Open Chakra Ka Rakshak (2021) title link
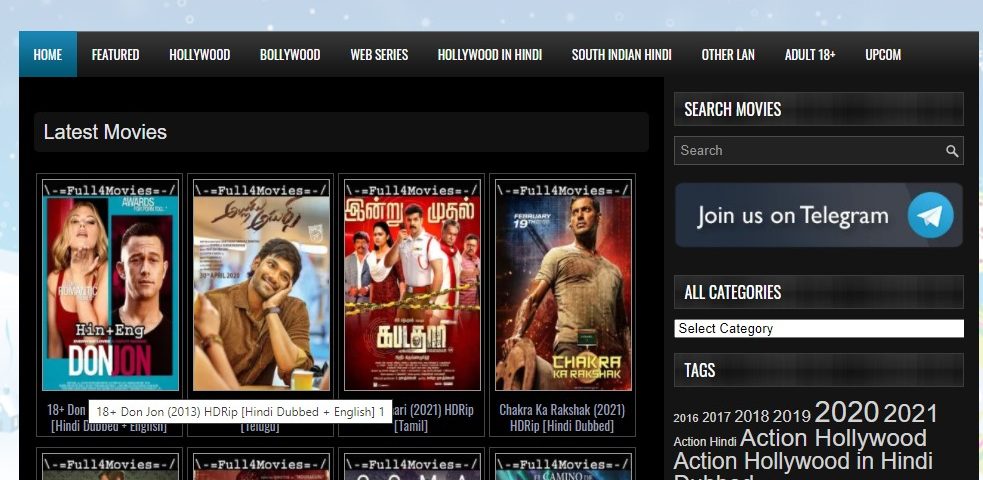This screenshot has width=983, height=480. (x=562, y=417)
